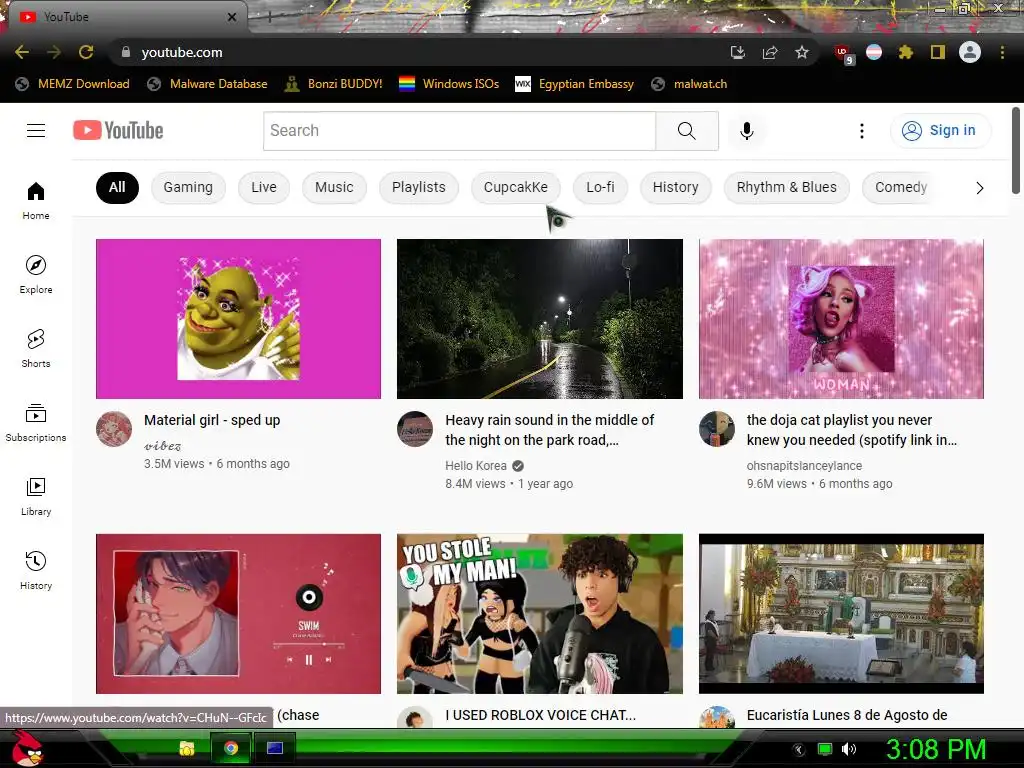Select the Rhythm & Blues chip

pyautogui.click(x=786, y=187)
